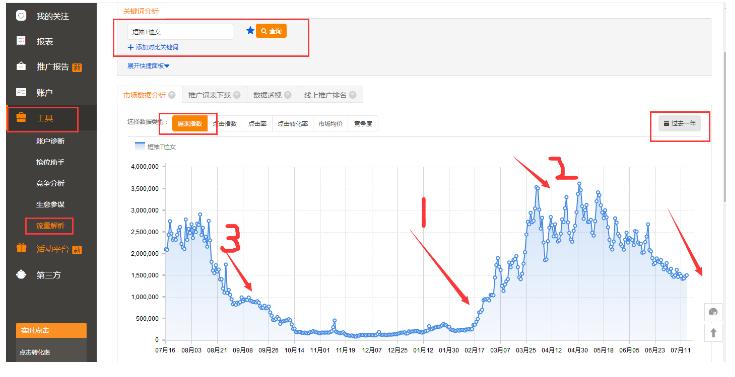Click help icon beside 线上推广排名 tab
Viewport: 735px width, 377px height.
click(352, 95)
